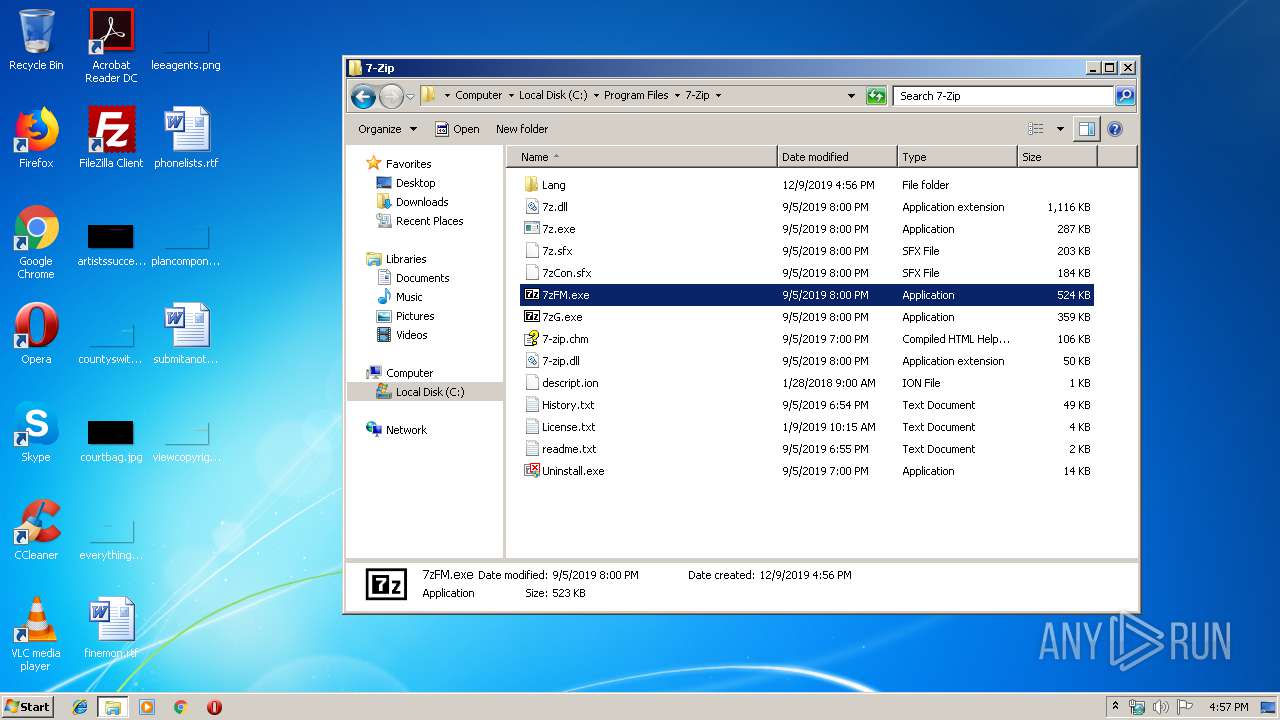
Task: Toggle the preview pane button
Action: coord(1086,129)
